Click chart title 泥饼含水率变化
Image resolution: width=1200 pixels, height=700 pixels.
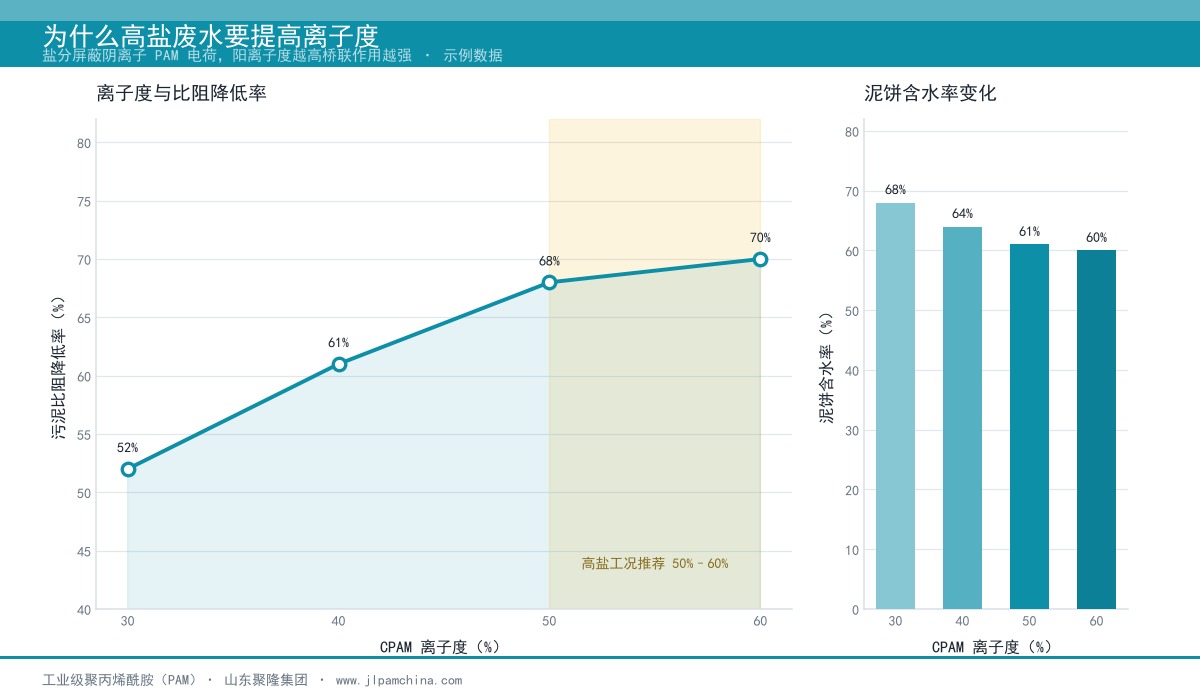point(930,94)
